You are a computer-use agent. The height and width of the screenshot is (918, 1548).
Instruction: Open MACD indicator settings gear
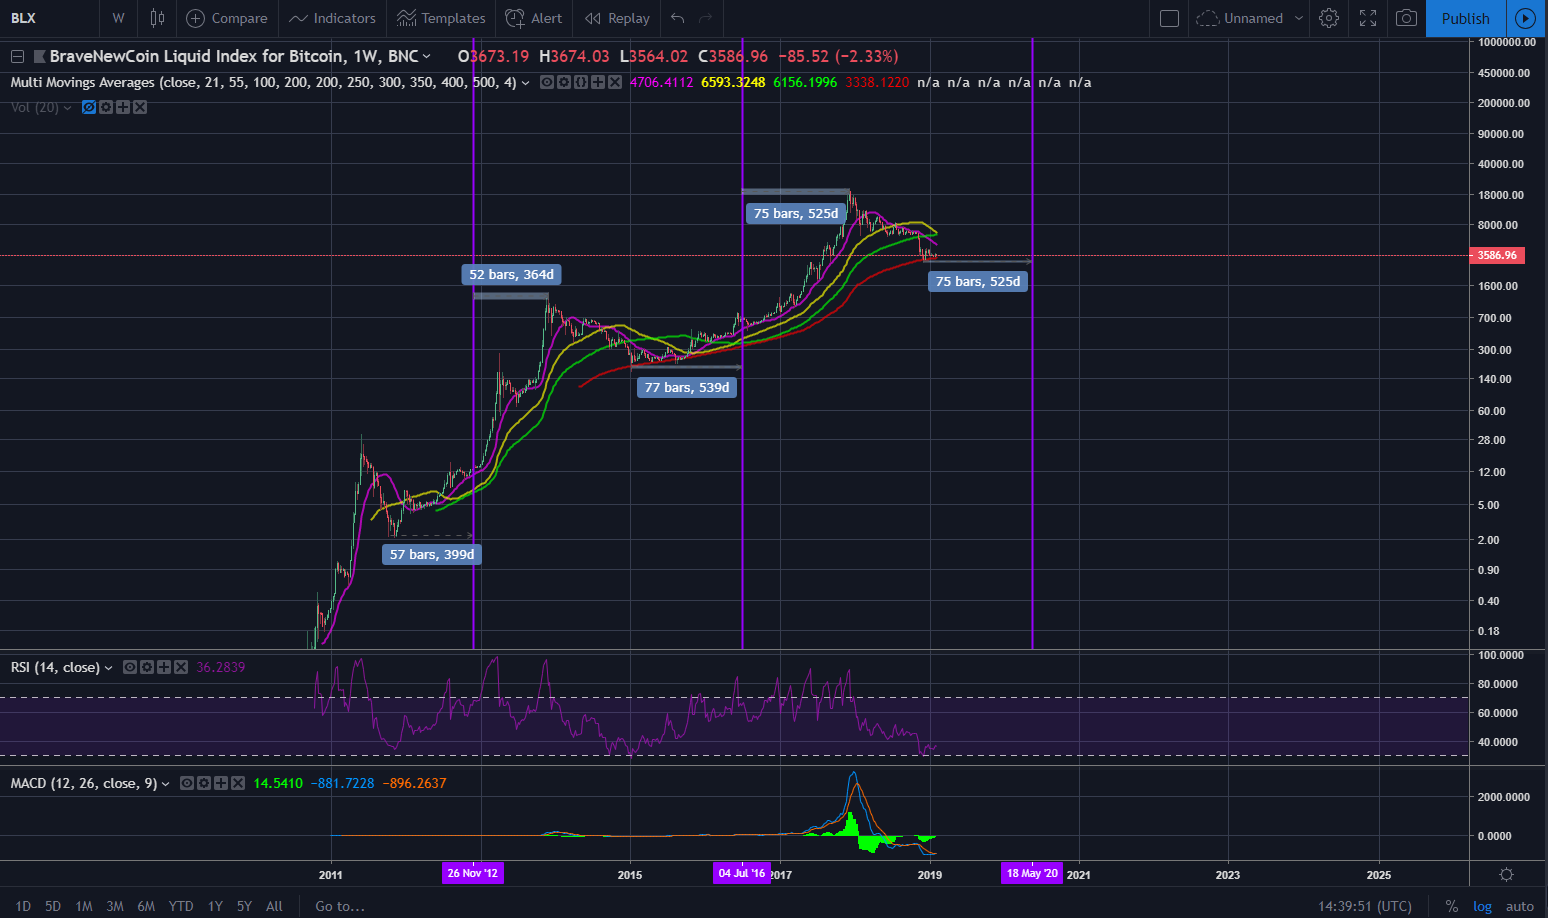coord(204,783)
